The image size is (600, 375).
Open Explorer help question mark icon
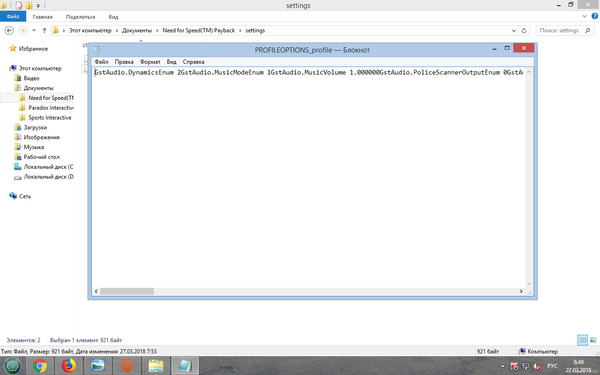point(595,16)
